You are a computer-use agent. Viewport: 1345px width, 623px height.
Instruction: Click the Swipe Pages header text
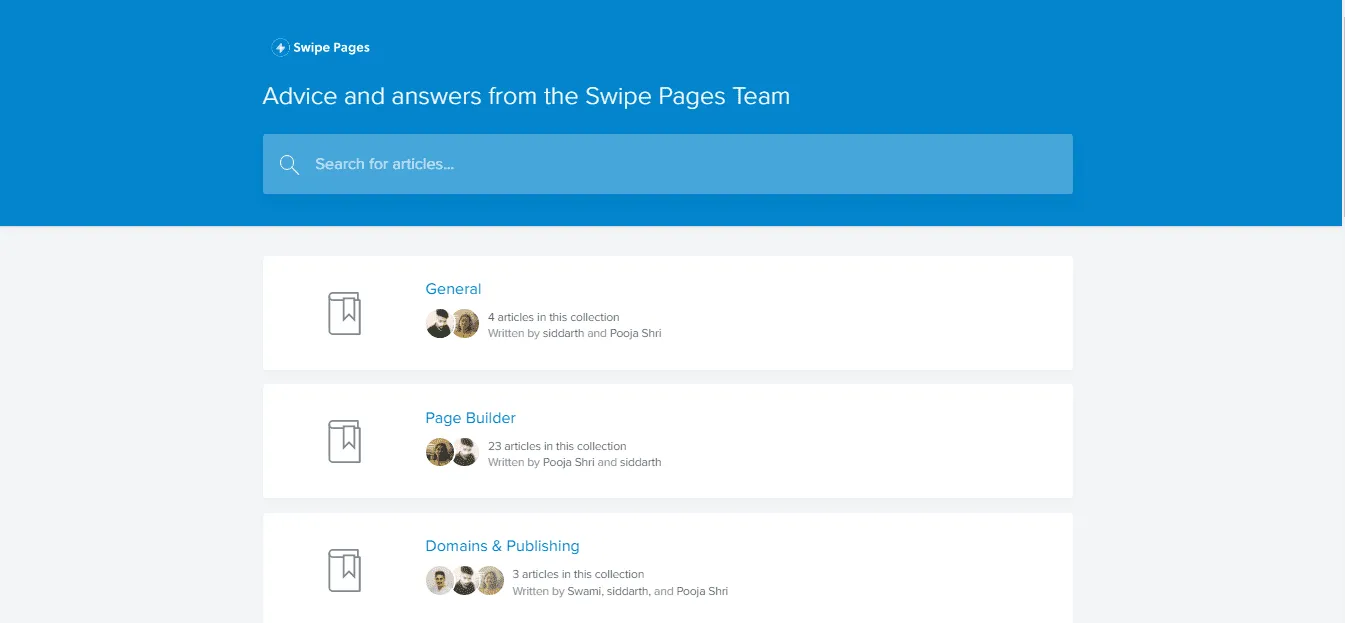point(330,46)
